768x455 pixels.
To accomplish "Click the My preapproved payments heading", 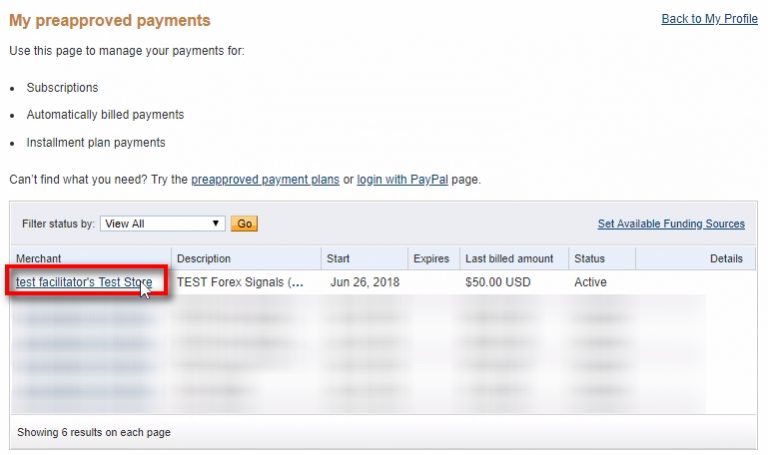I will tap(110, 20).
